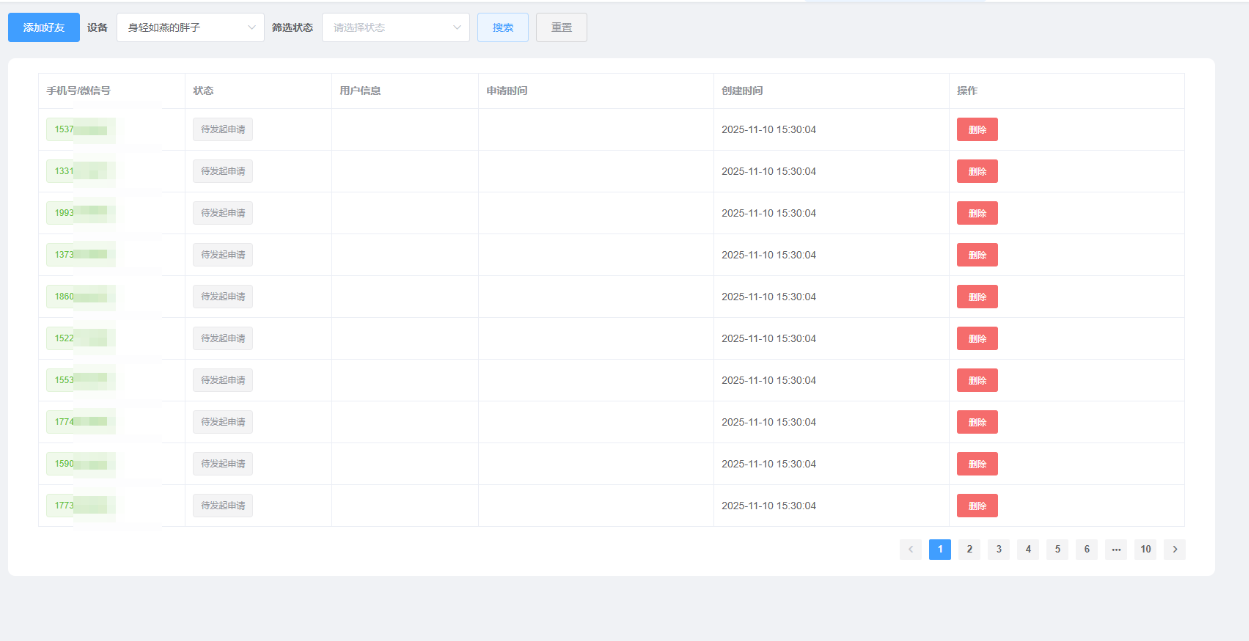Click the 待发起申请 tag in 1331 row
The width and height of the screenshot is (1249, 641).
223,171
